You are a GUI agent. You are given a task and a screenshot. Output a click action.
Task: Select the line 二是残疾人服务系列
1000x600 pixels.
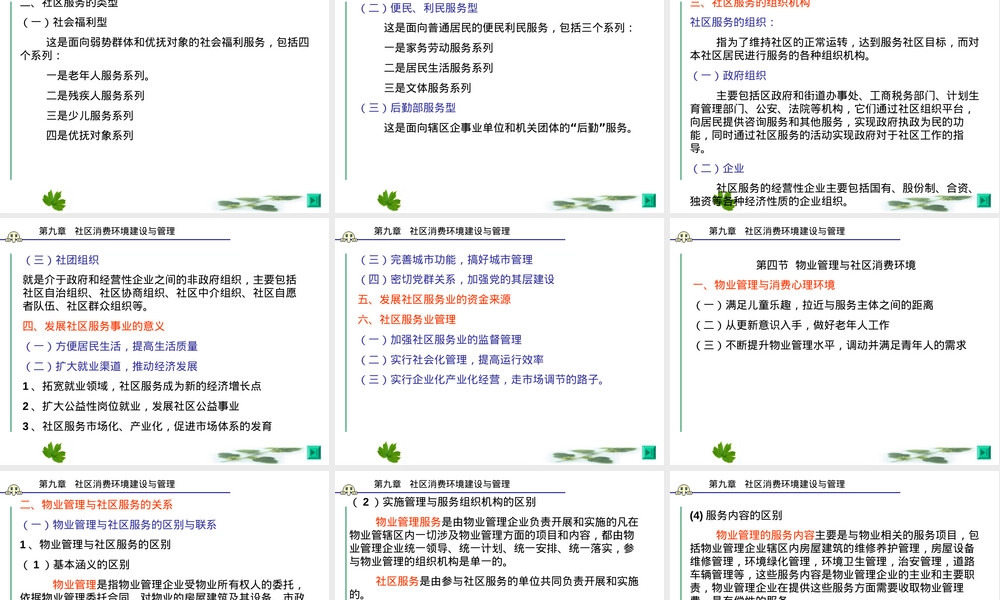(x=95, y=96)
